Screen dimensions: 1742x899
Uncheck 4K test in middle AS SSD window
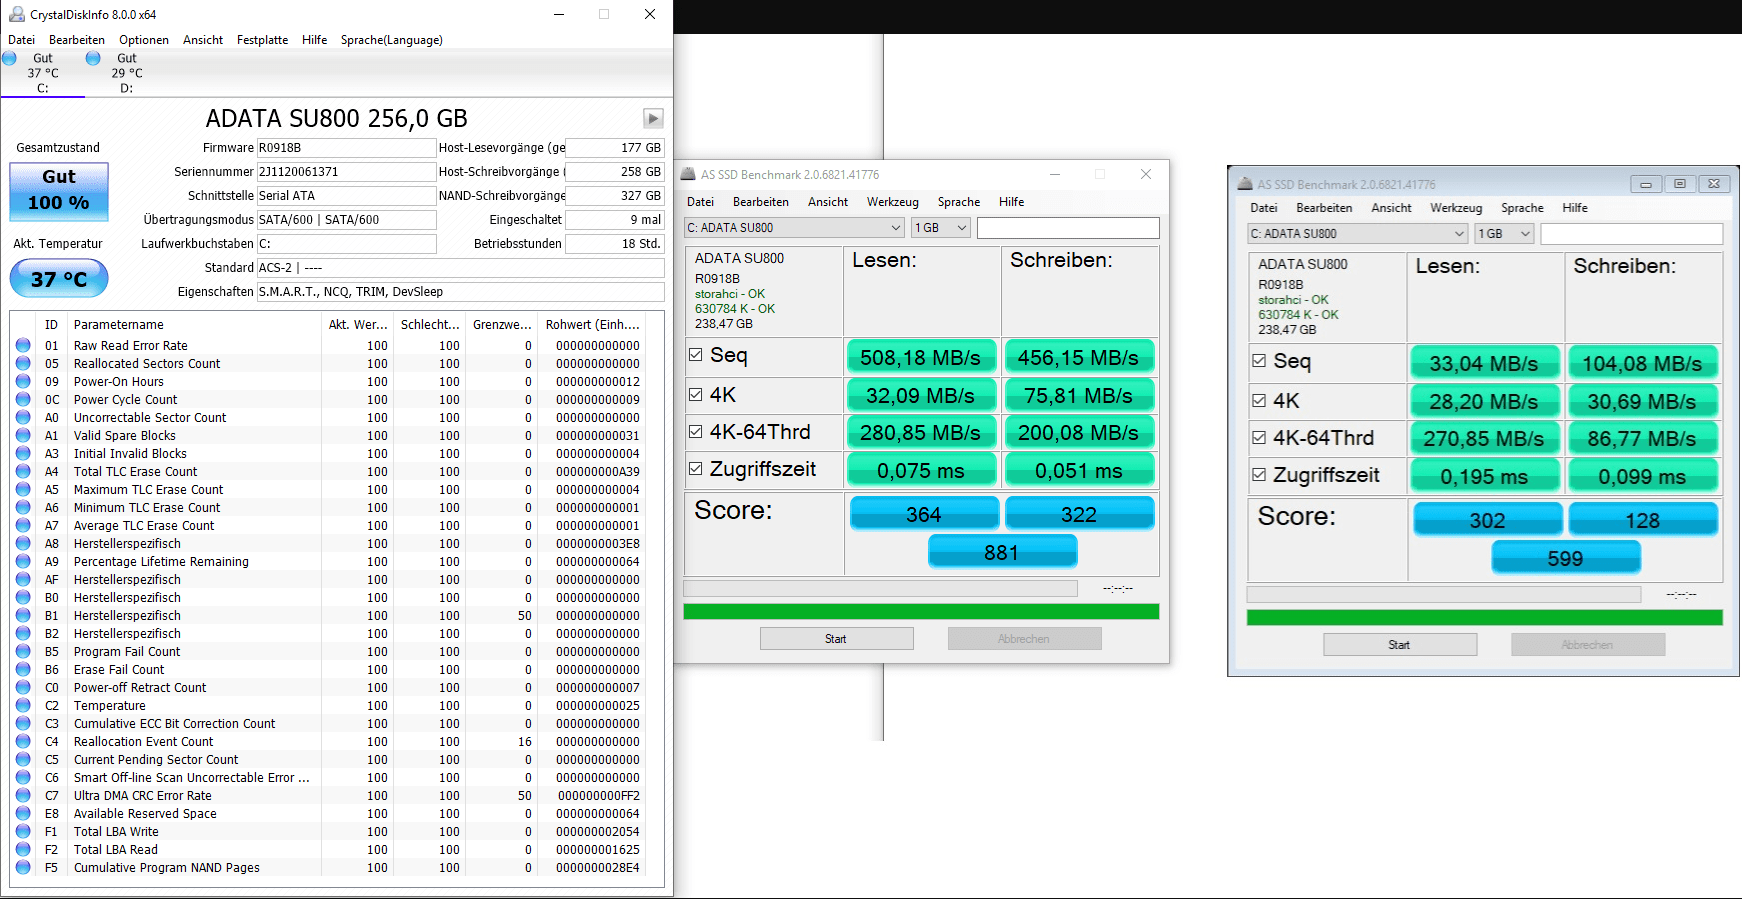point(696,394)
